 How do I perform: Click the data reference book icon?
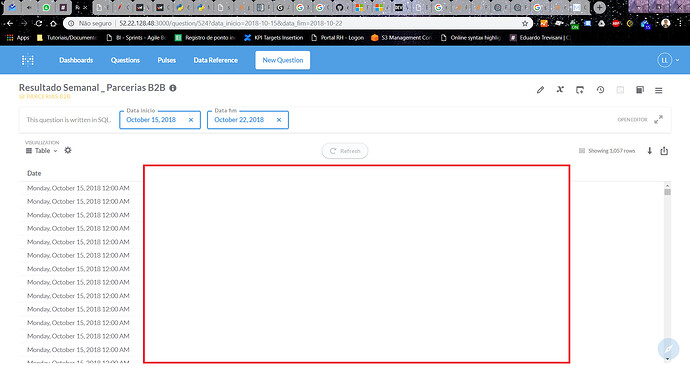click(x=640, y=90)
